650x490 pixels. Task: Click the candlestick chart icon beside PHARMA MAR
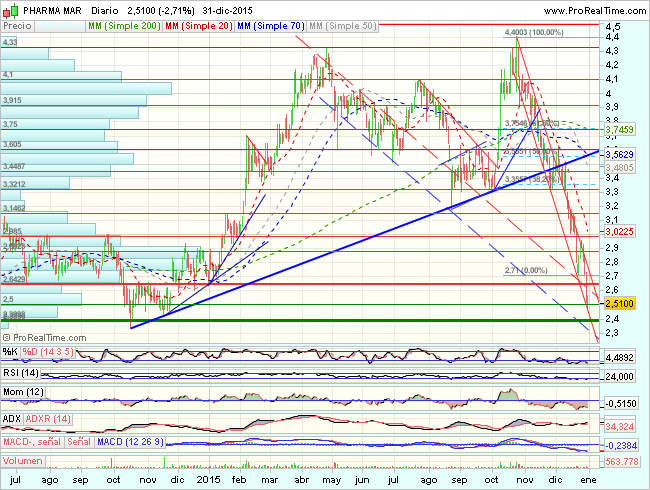[x=11, y=11]
